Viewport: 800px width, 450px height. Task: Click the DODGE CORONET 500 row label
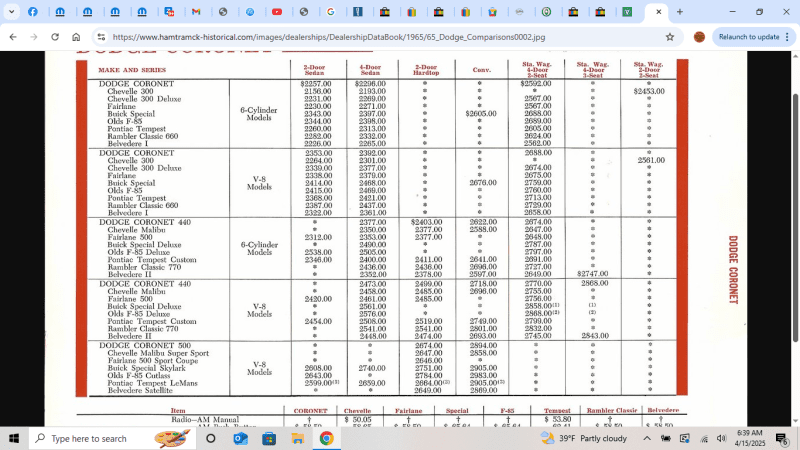(145, 345)
